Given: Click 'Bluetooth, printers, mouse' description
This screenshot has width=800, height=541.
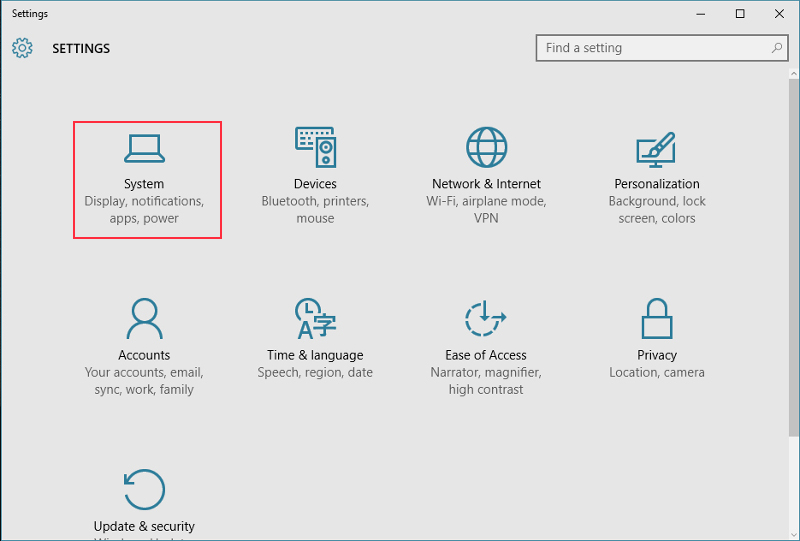Looking at the screenshot, I should coord(315,210).
